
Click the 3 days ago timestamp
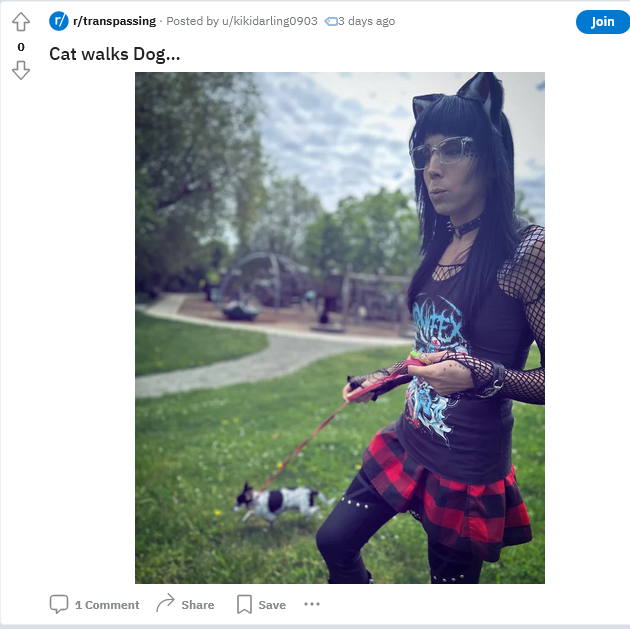[366, 21]
